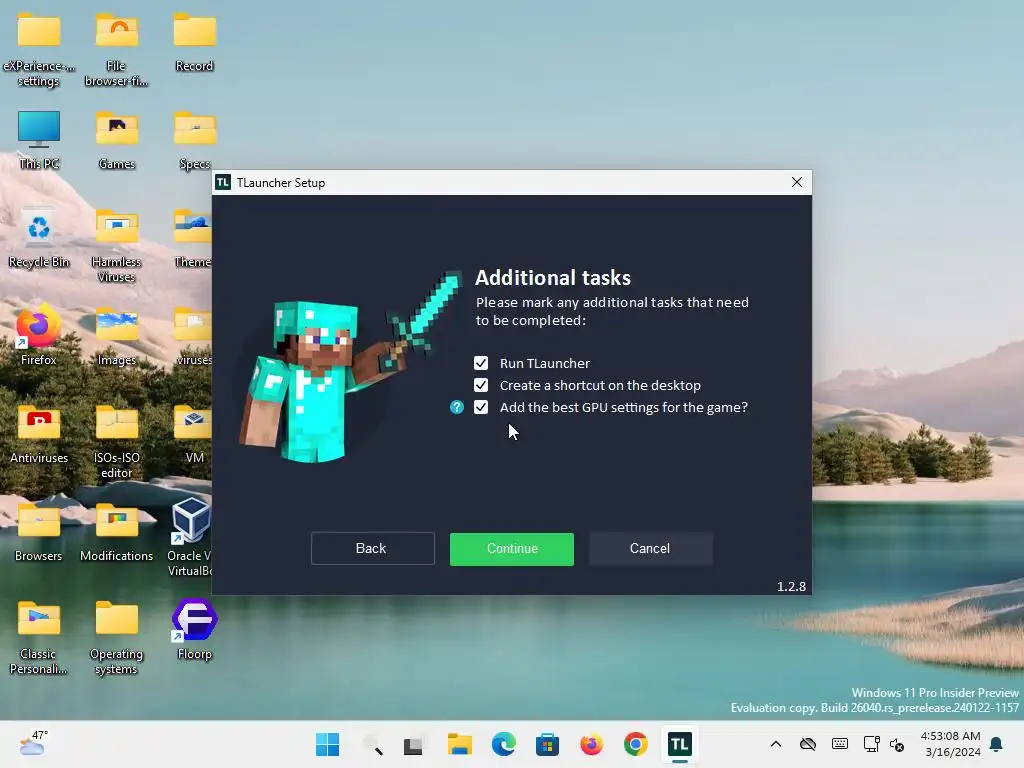1024x768 pixels.
Task: Toggle Create a shortcut on the desktop checkbox
Action: (481, 385)
